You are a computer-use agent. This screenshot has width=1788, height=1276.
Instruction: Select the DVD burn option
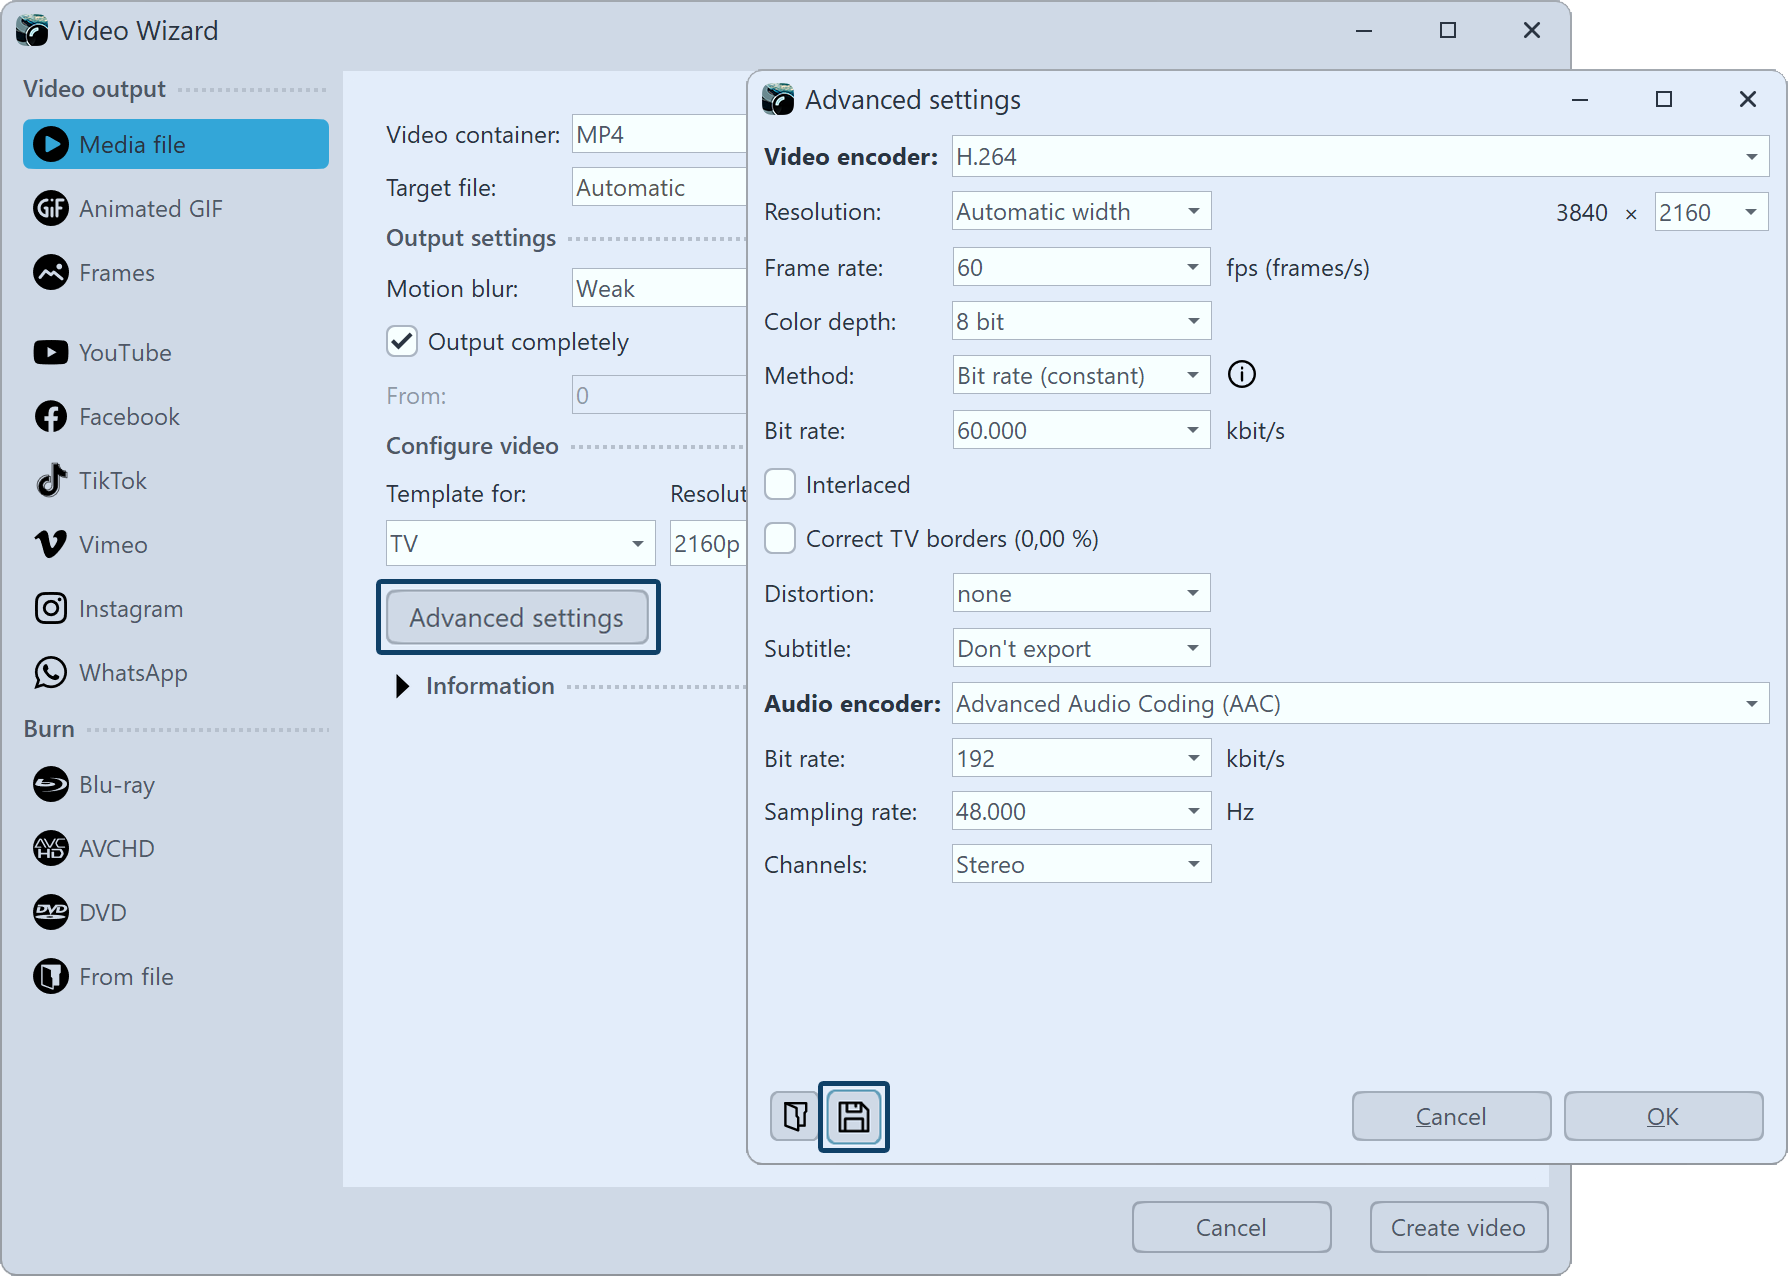102,913
